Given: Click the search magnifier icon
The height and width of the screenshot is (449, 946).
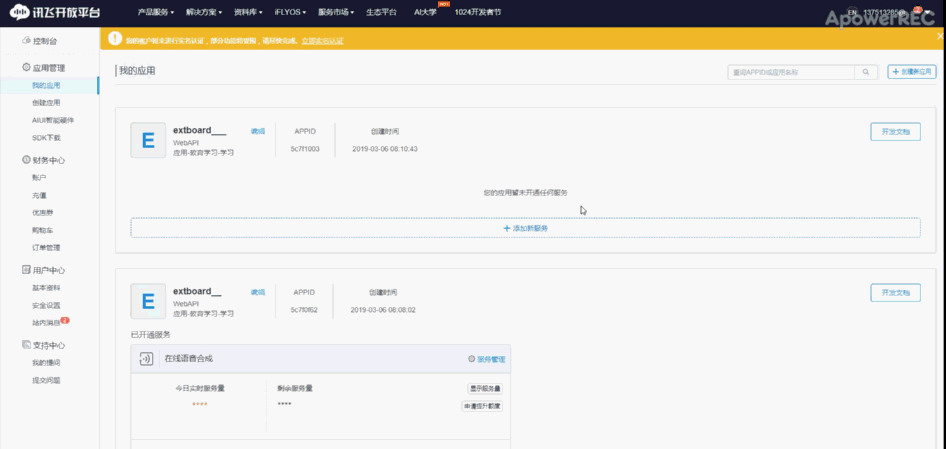Looking at the screenshot, I should [x=866, y=72].
